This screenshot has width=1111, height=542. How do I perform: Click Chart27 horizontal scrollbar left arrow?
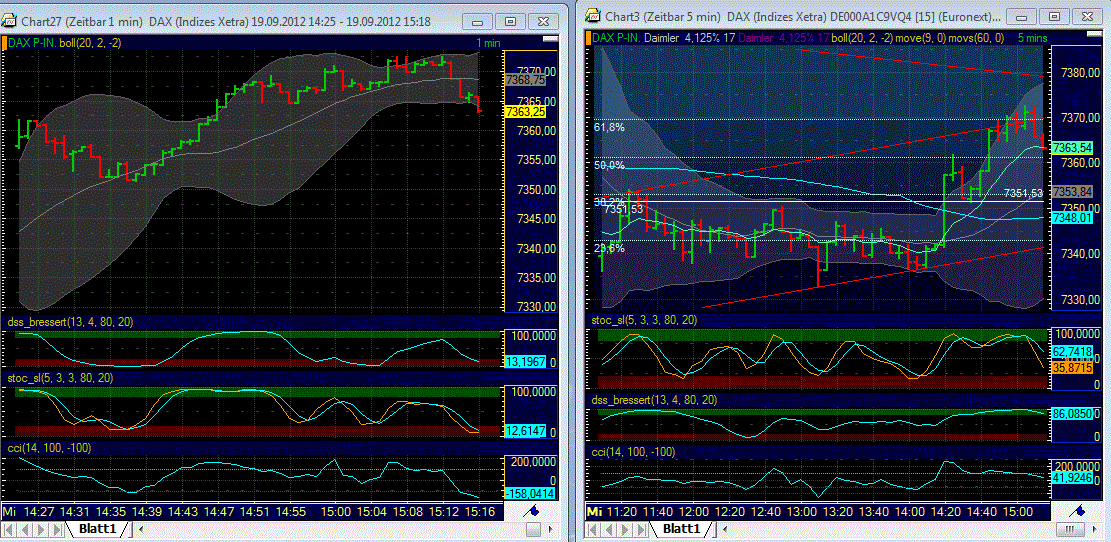(140, 529)
